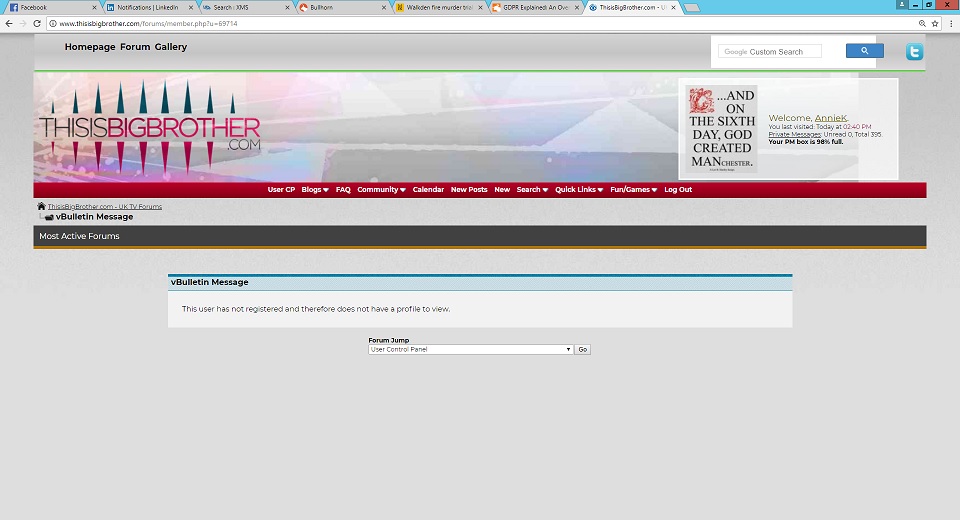
Task: Open User CP from navigation bar
Action: pyautogui.click(x=281, y=190)
